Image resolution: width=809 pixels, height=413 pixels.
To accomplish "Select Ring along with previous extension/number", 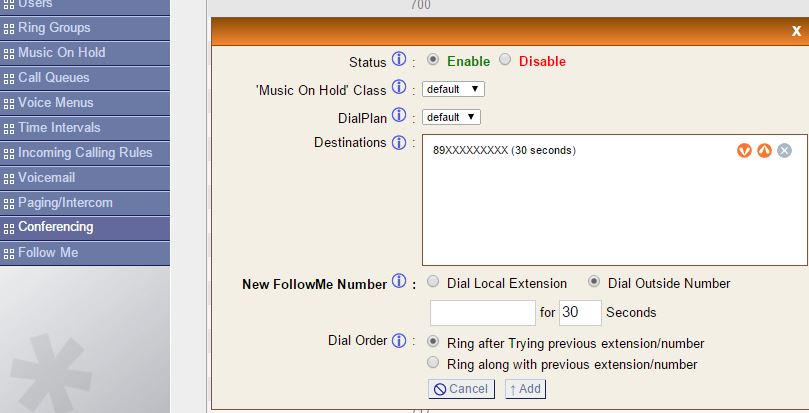I will [x=433, y=363].
